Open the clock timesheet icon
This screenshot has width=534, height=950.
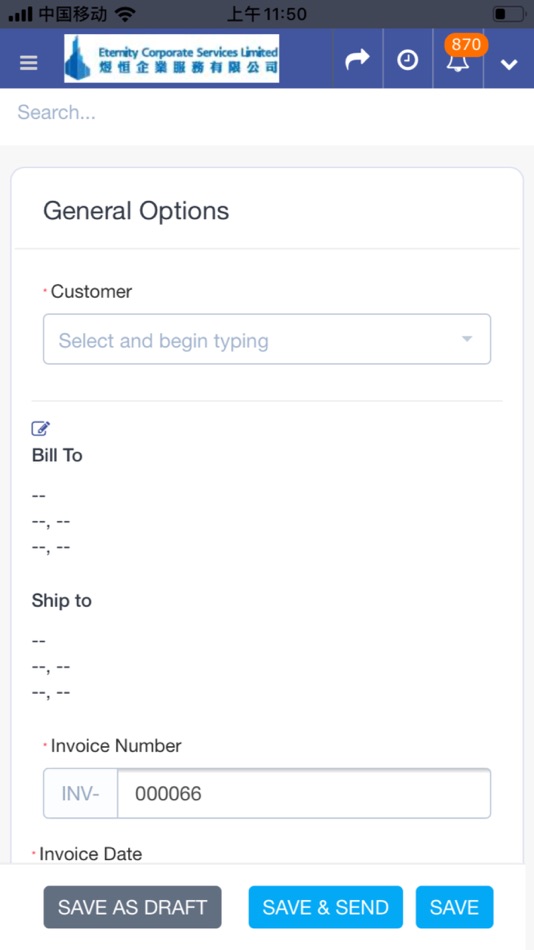coord(407,60)
